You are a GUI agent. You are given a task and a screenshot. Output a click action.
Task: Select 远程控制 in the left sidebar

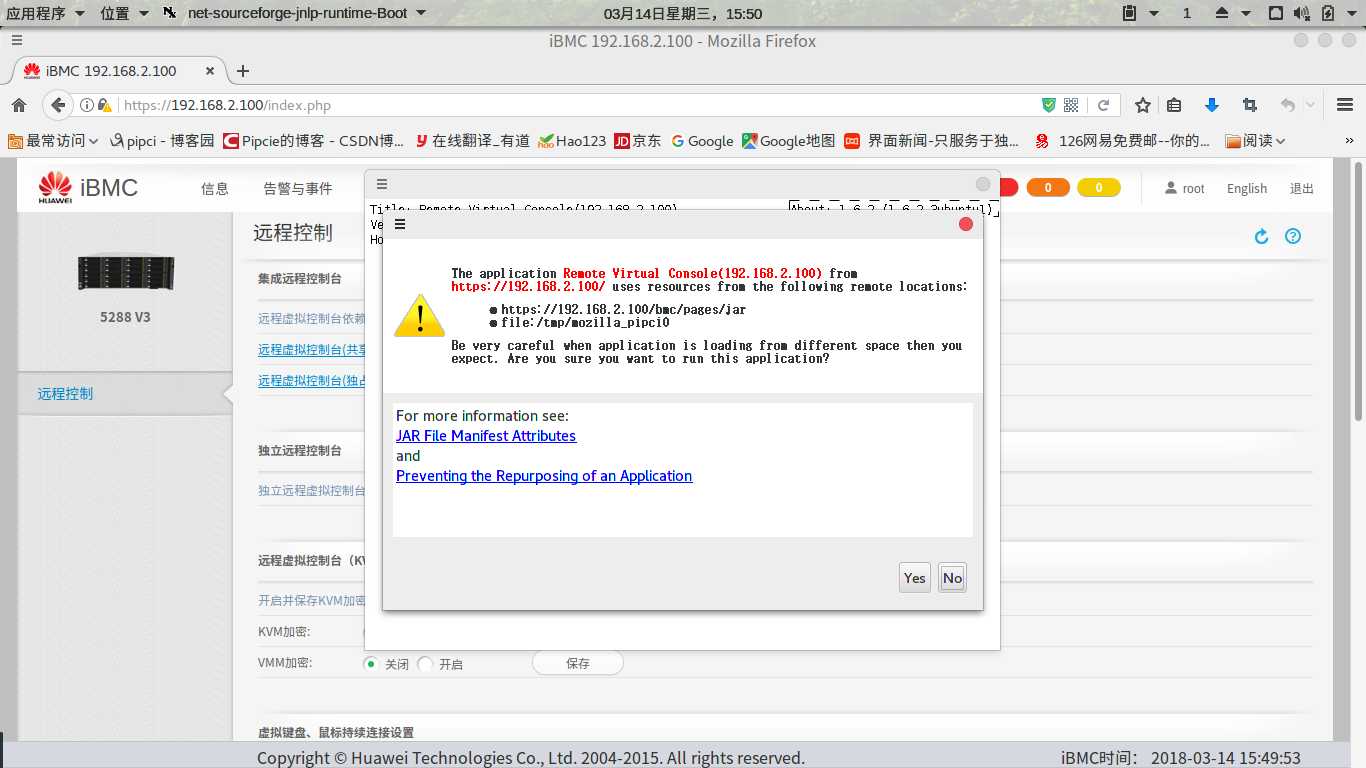point(65,393)
